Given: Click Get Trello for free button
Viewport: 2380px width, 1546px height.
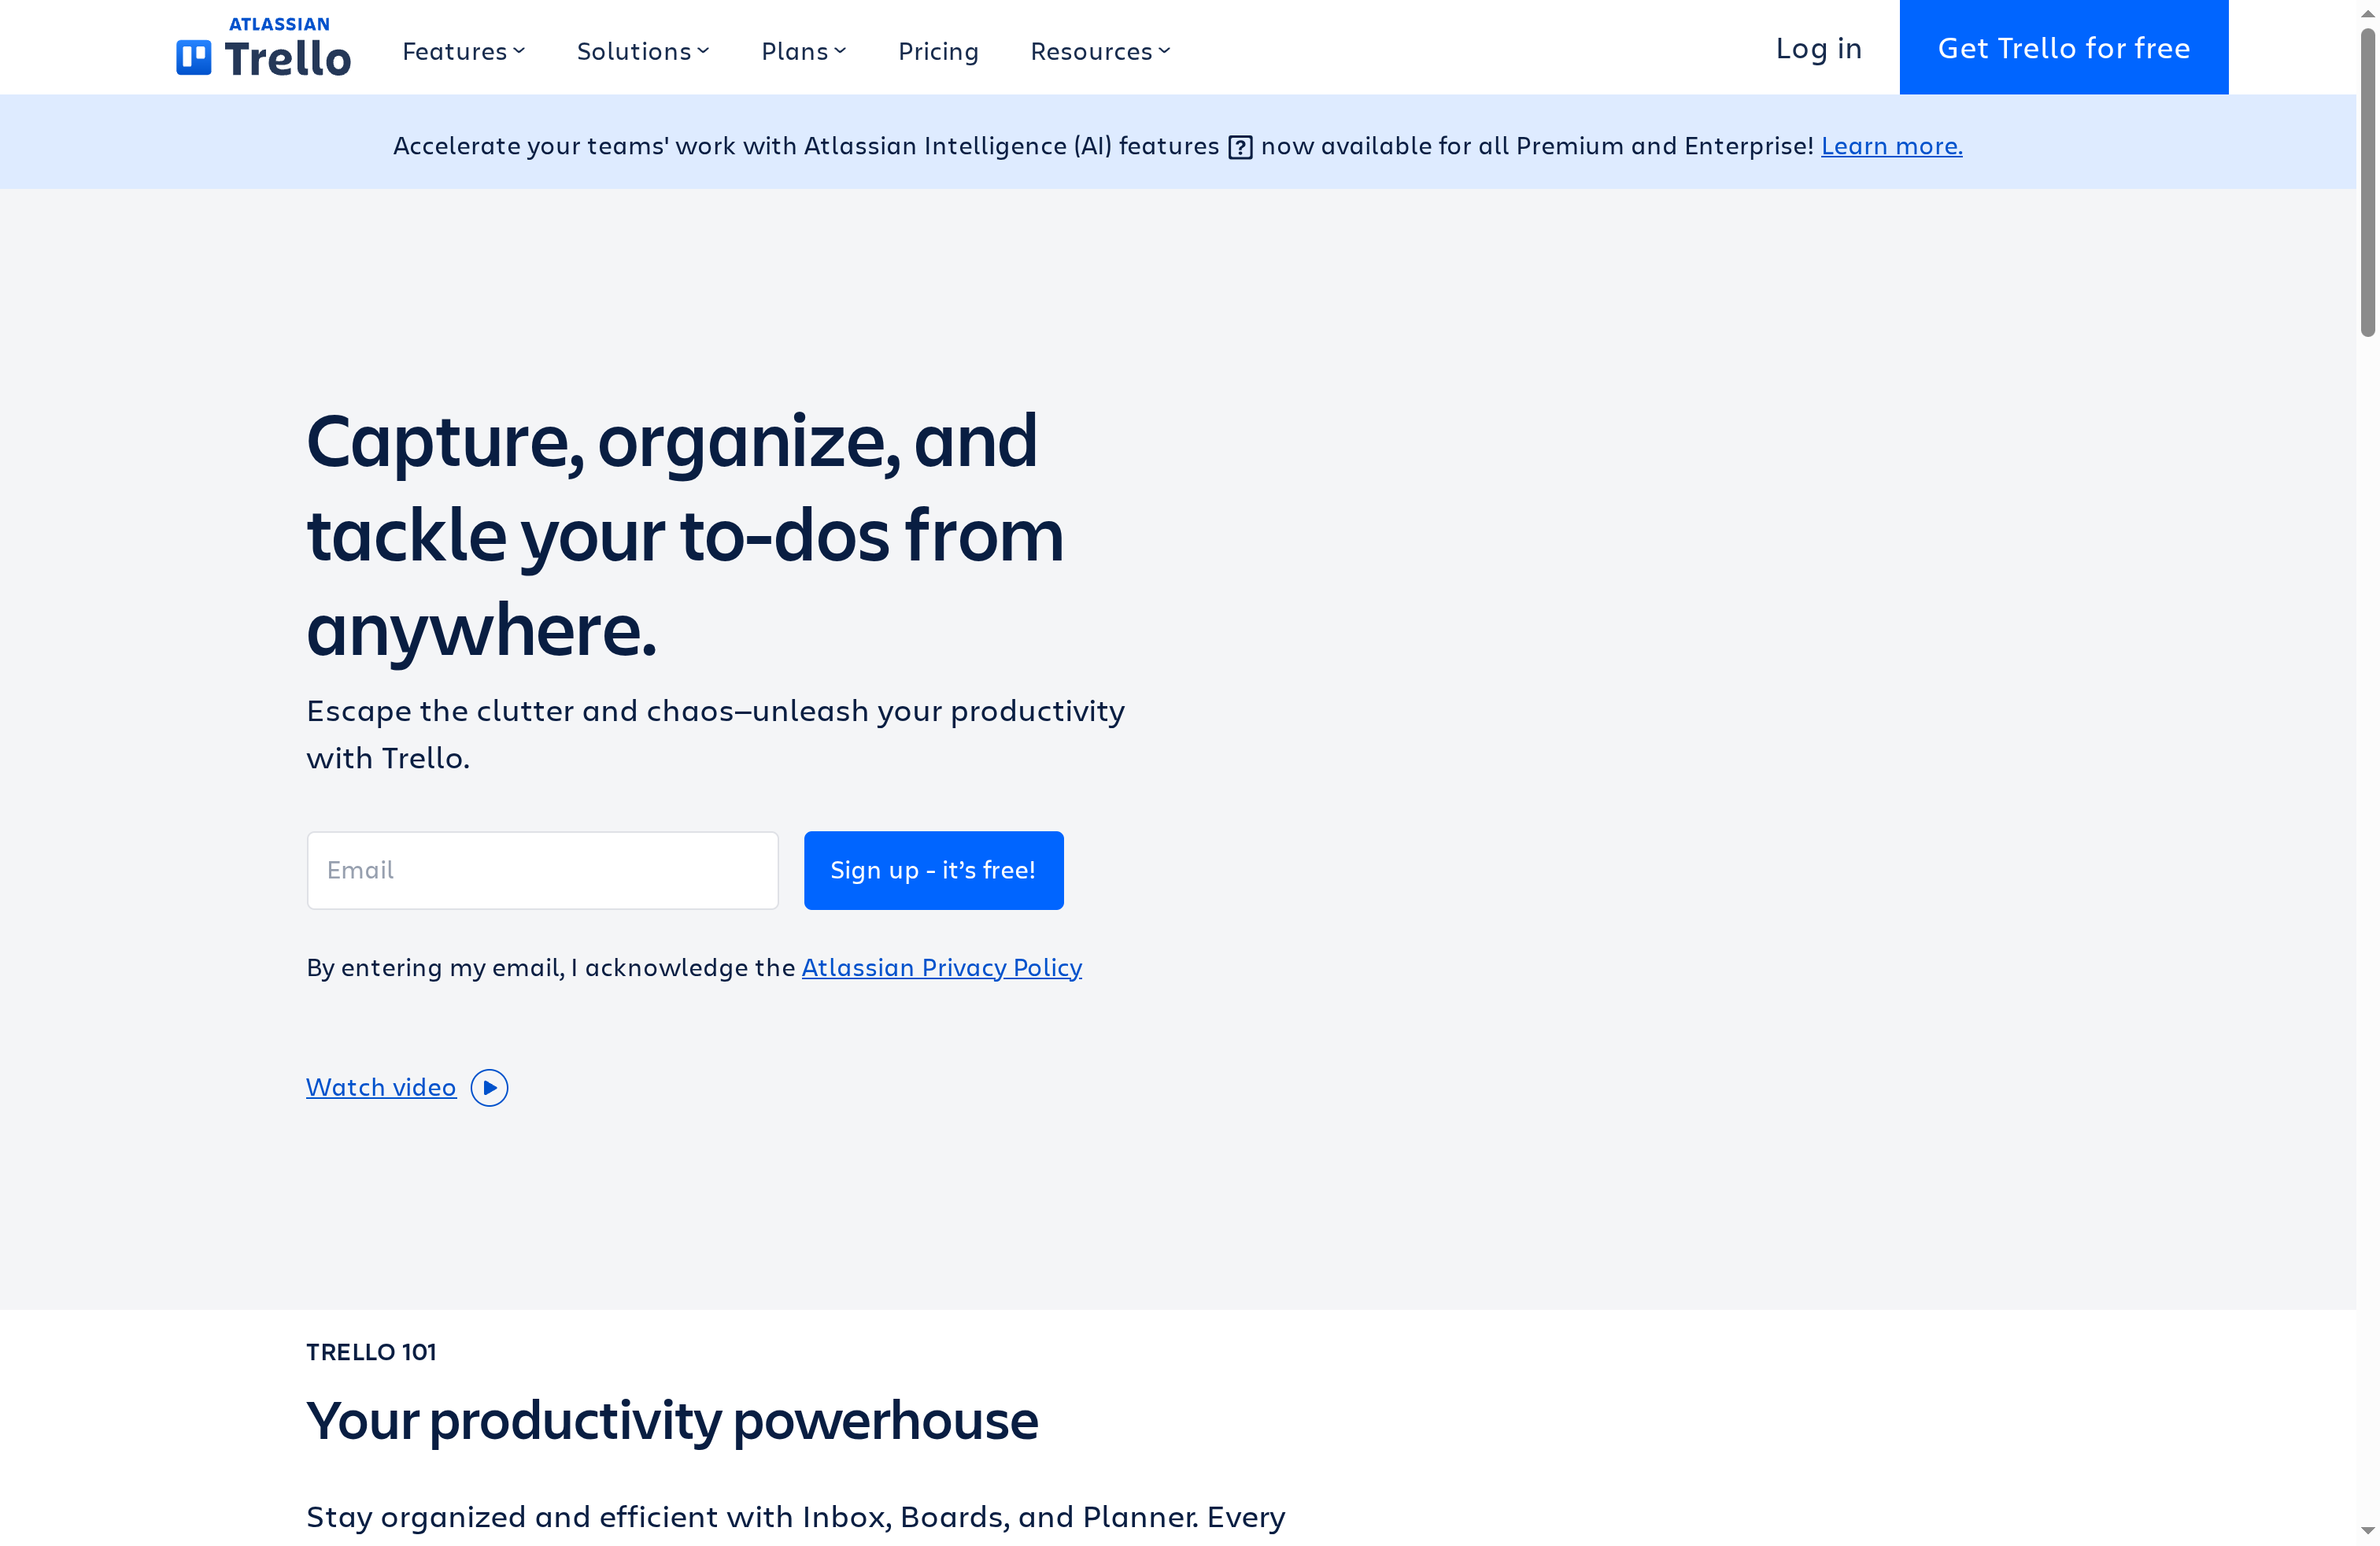Looking at the screenshot, I should tap(2064, 47).
